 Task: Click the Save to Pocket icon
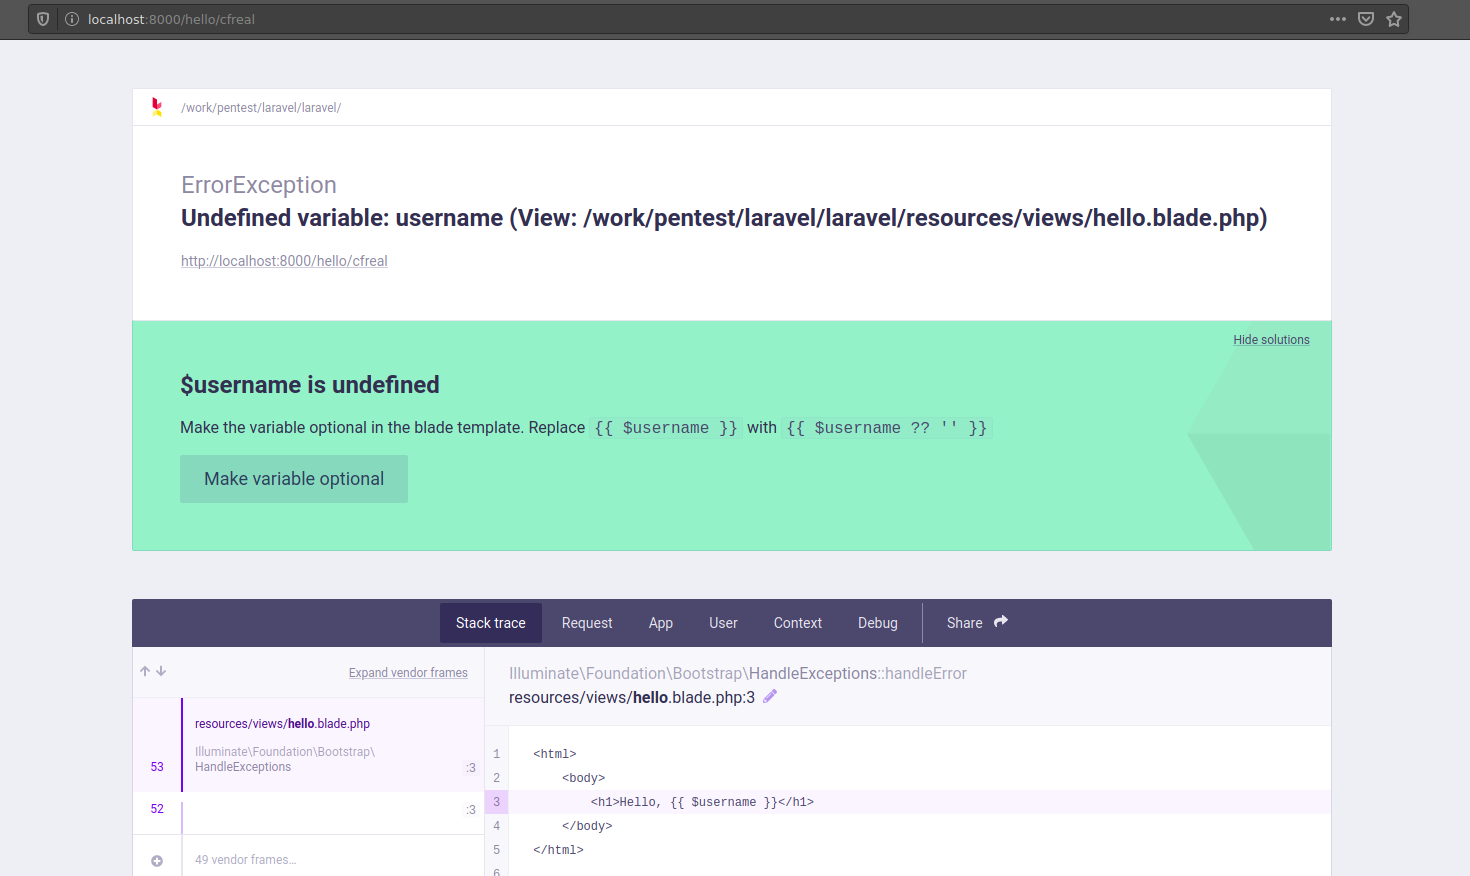point(1366,19)
